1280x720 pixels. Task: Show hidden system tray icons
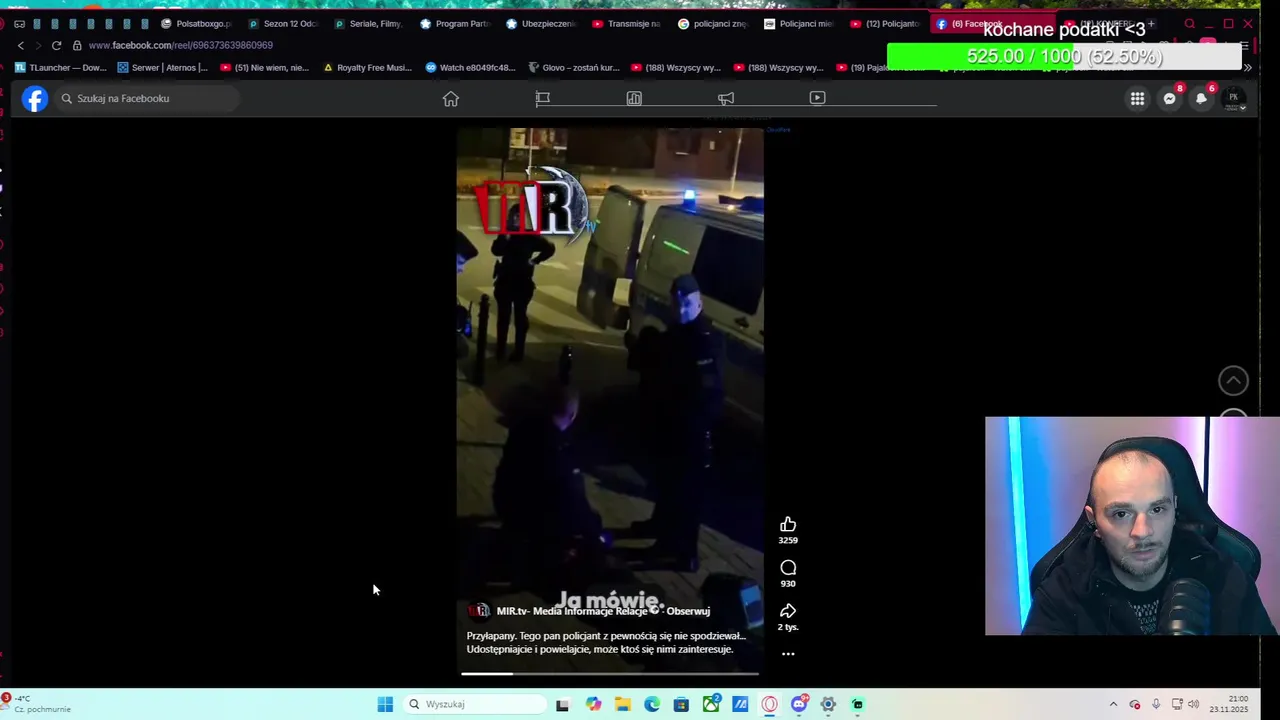pyautogui.click(x=1113, y=704)
